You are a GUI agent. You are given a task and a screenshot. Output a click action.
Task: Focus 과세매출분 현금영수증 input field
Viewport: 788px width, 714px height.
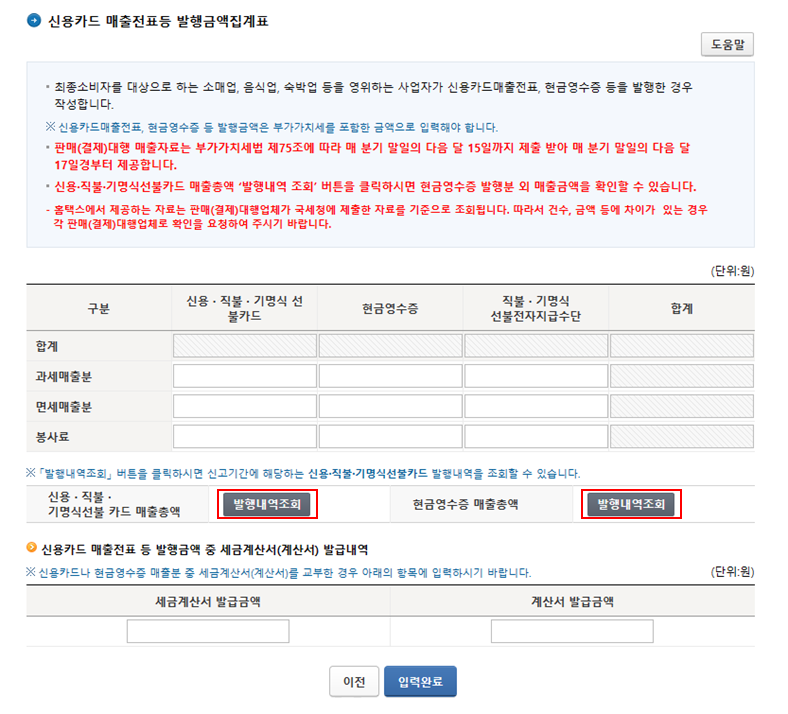tap(390, 376)
